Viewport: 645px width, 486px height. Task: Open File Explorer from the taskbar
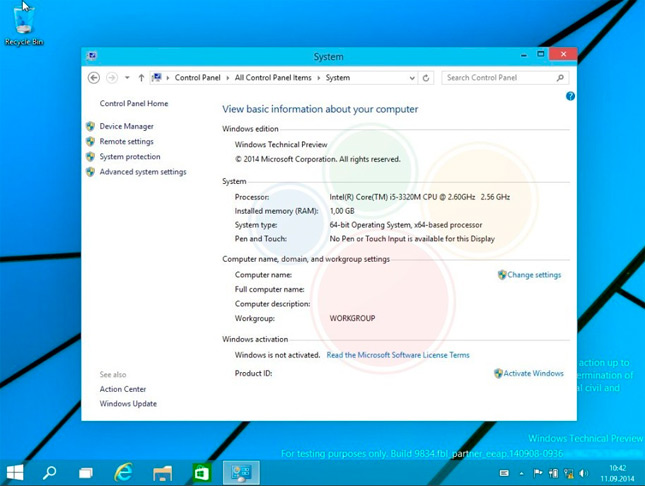162,473
